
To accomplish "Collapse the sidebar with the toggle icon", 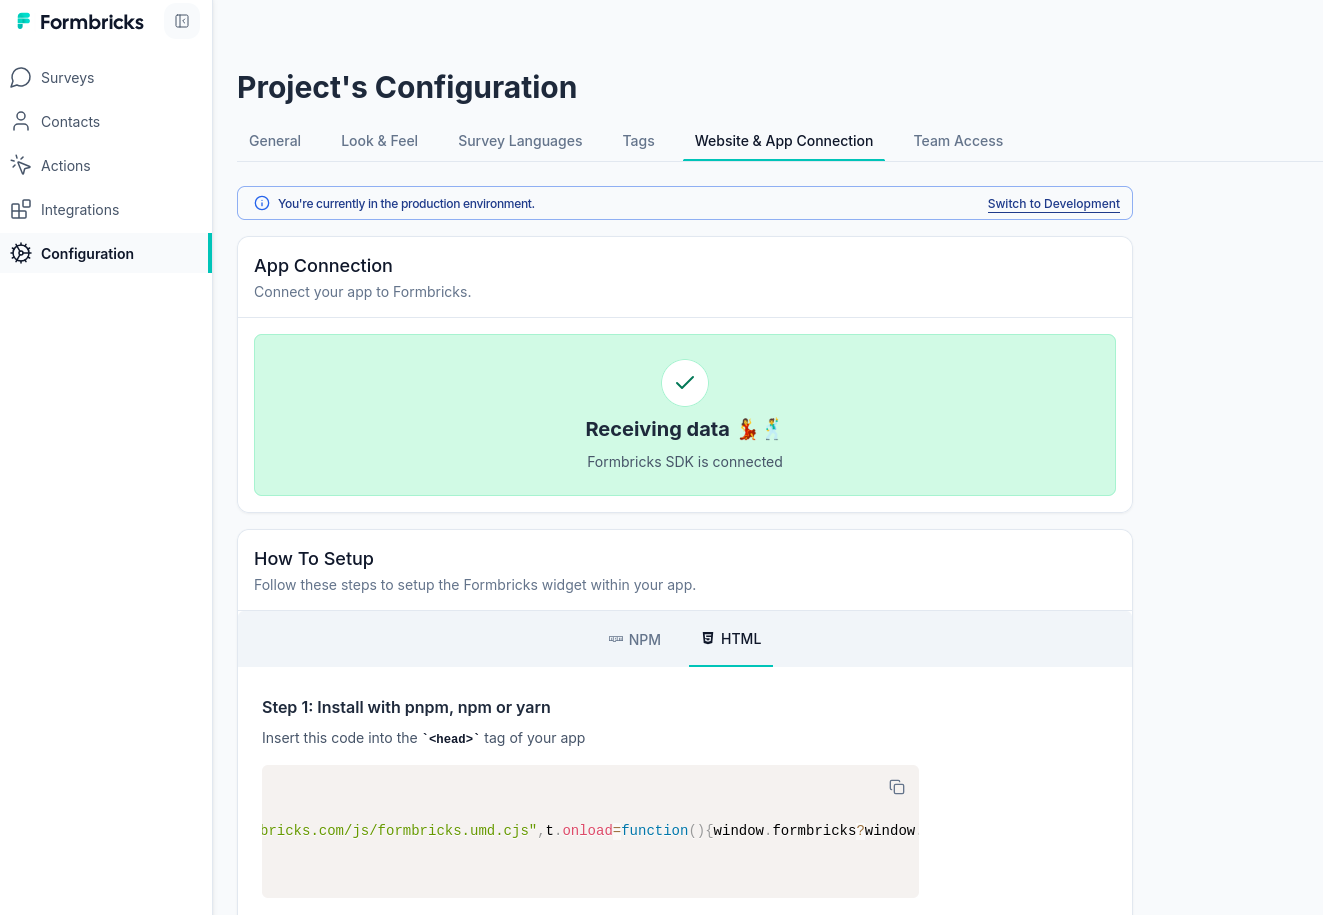I will 182,21.
